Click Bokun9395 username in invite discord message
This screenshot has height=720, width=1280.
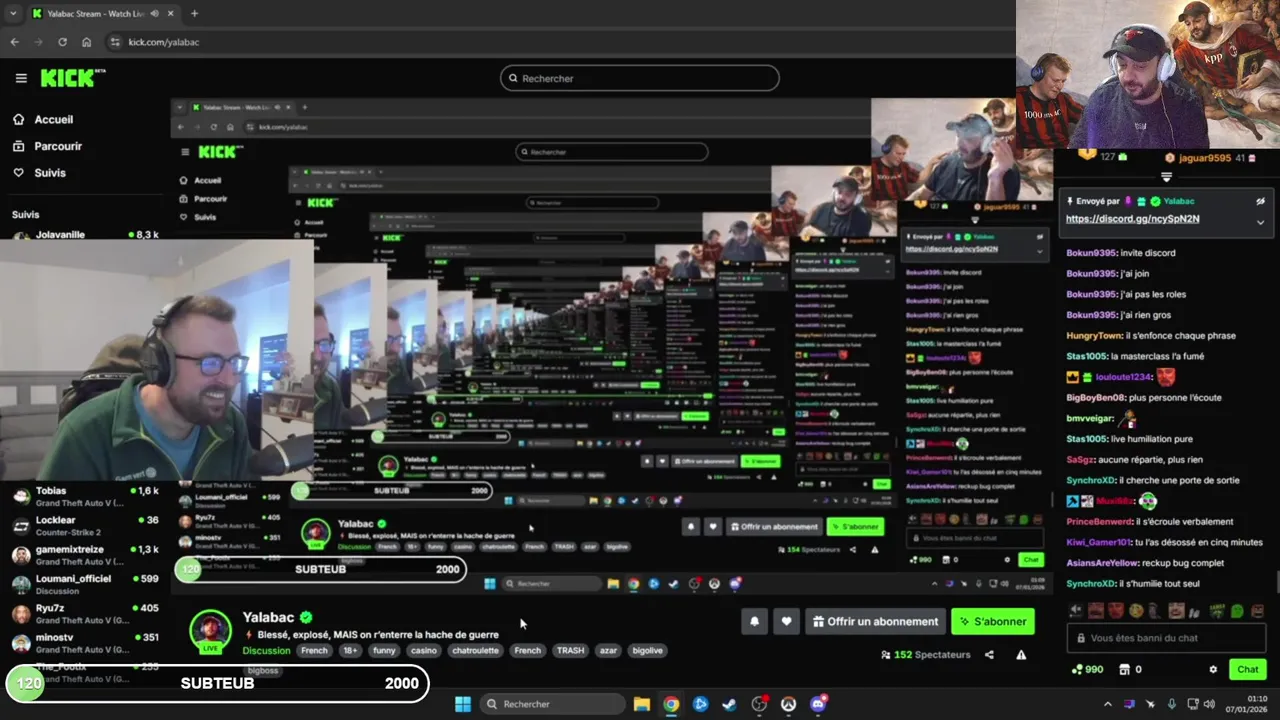(x=1091, y=253)
